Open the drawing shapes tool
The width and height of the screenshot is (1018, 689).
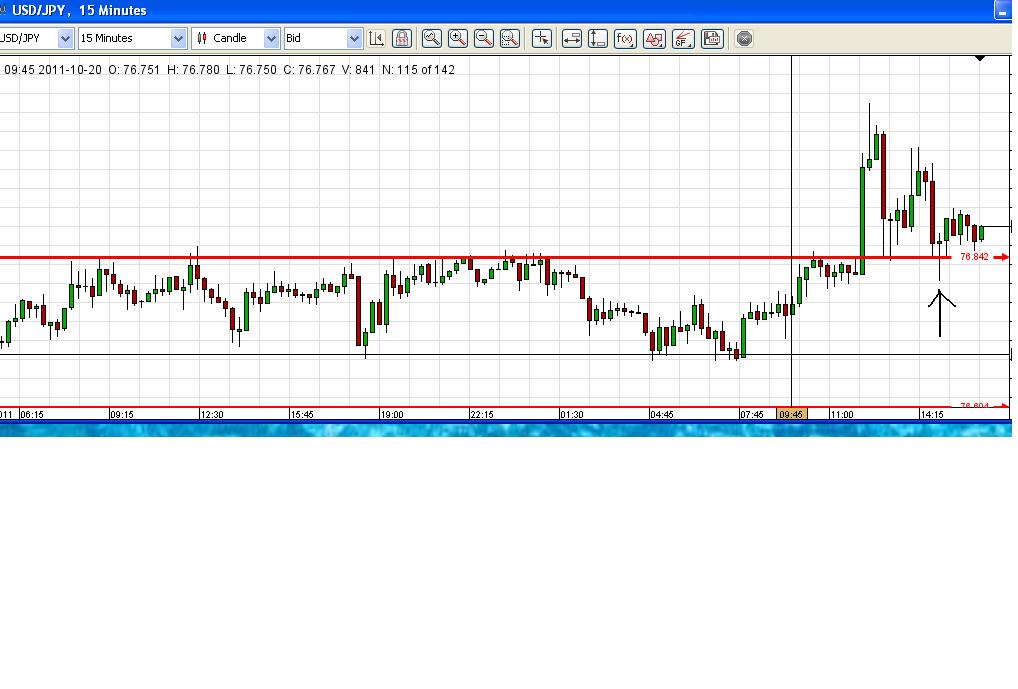point(654,38)
